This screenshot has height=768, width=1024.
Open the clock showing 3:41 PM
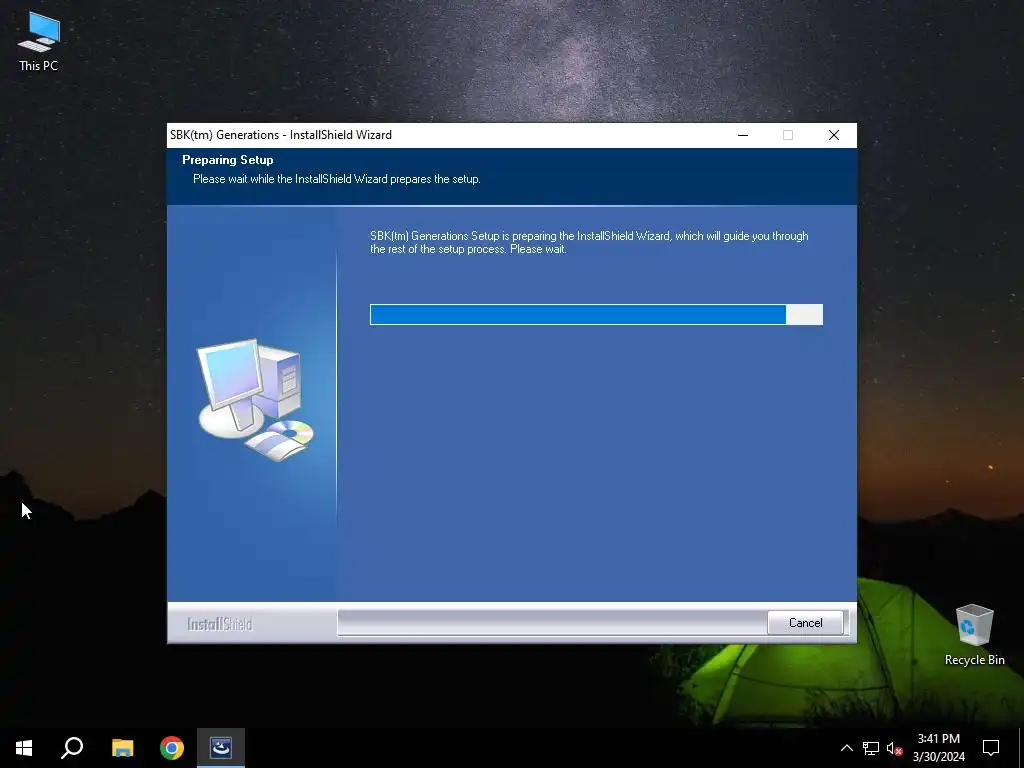coord(938,748)
